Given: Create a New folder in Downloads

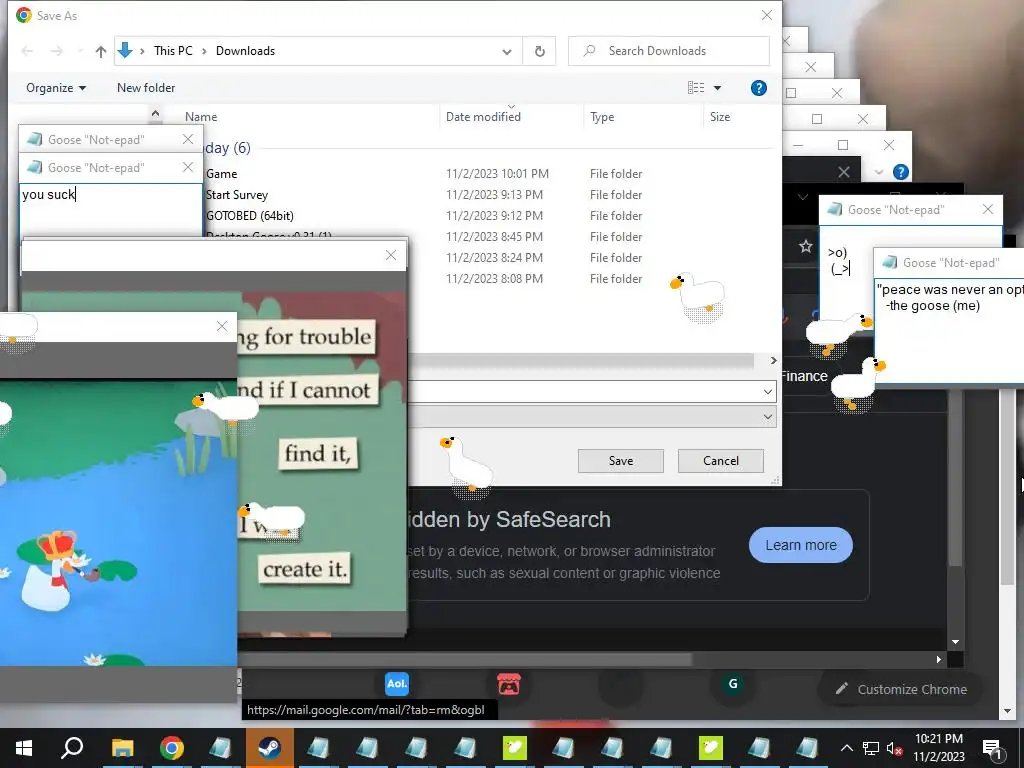Looking at the screenshot, I should (146, 88).
